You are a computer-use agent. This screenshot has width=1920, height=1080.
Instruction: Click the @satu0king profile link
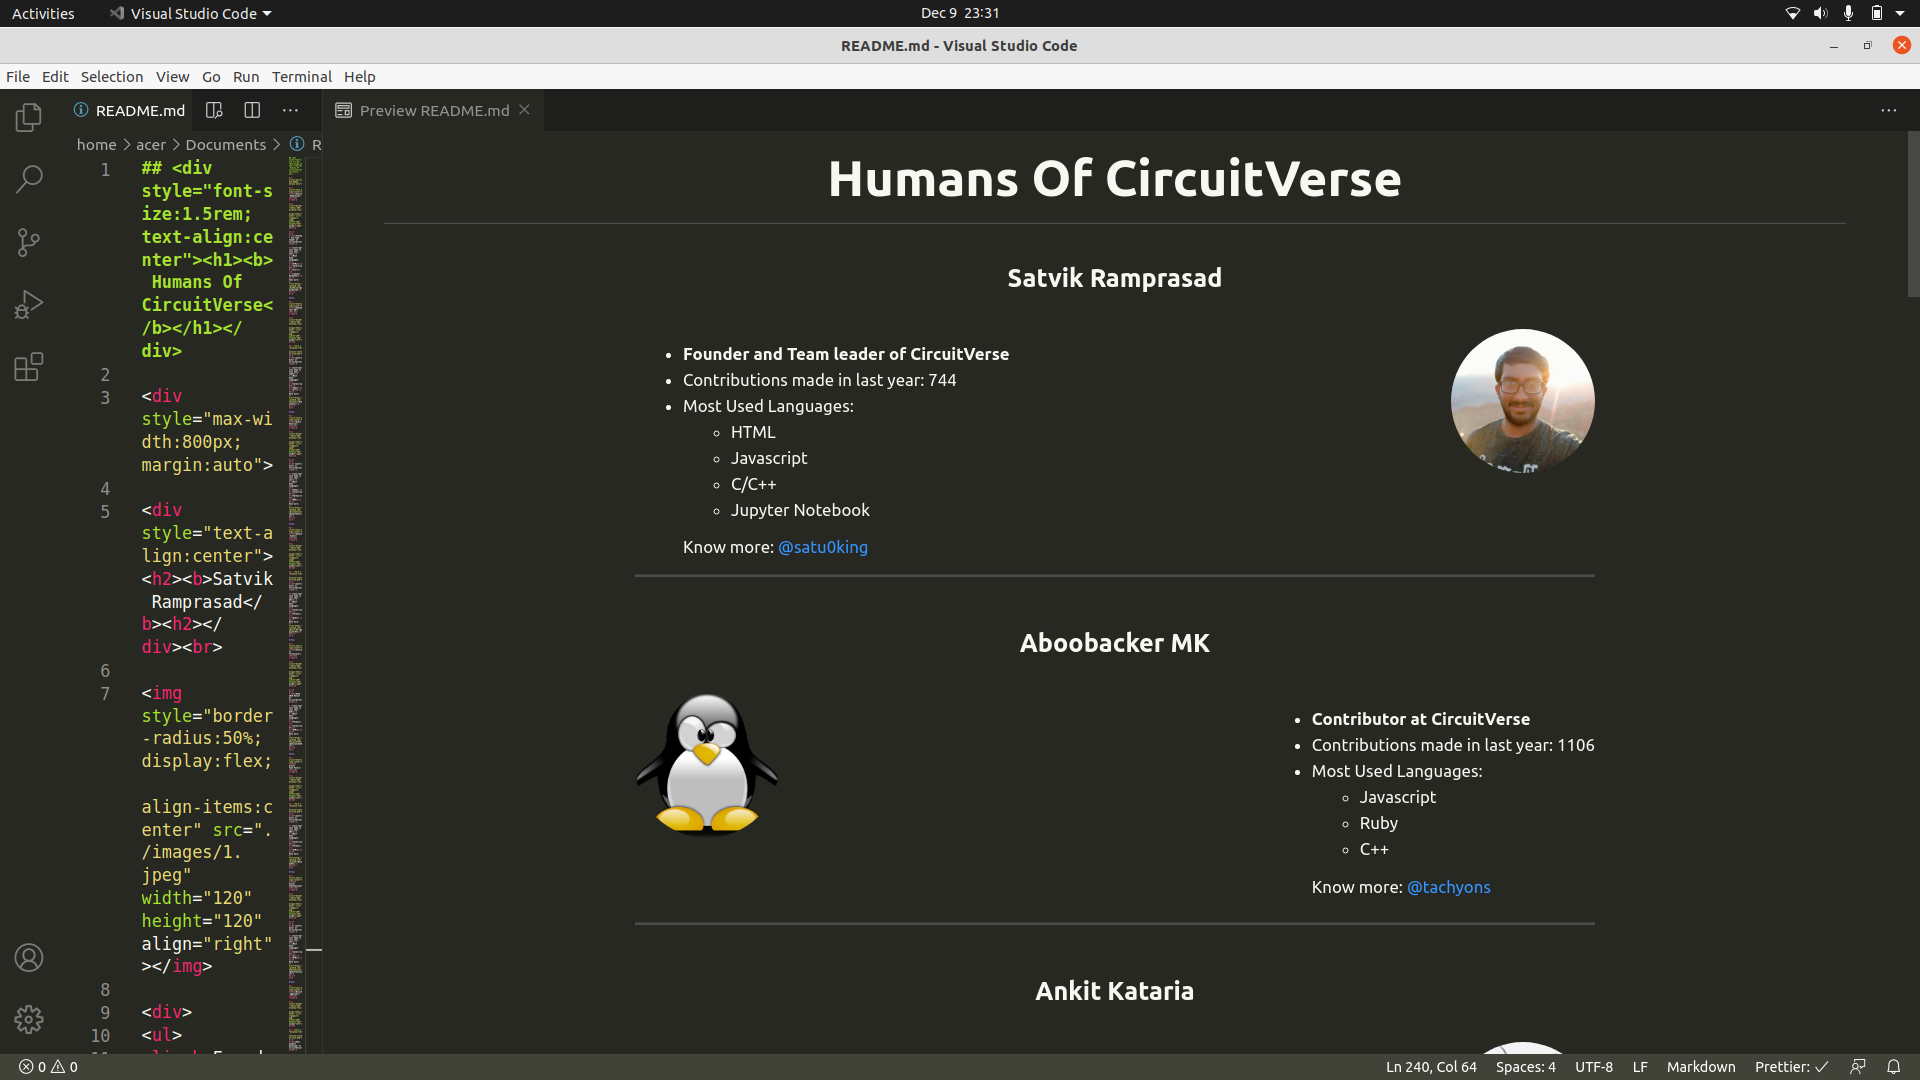click(x=822, y=547)
